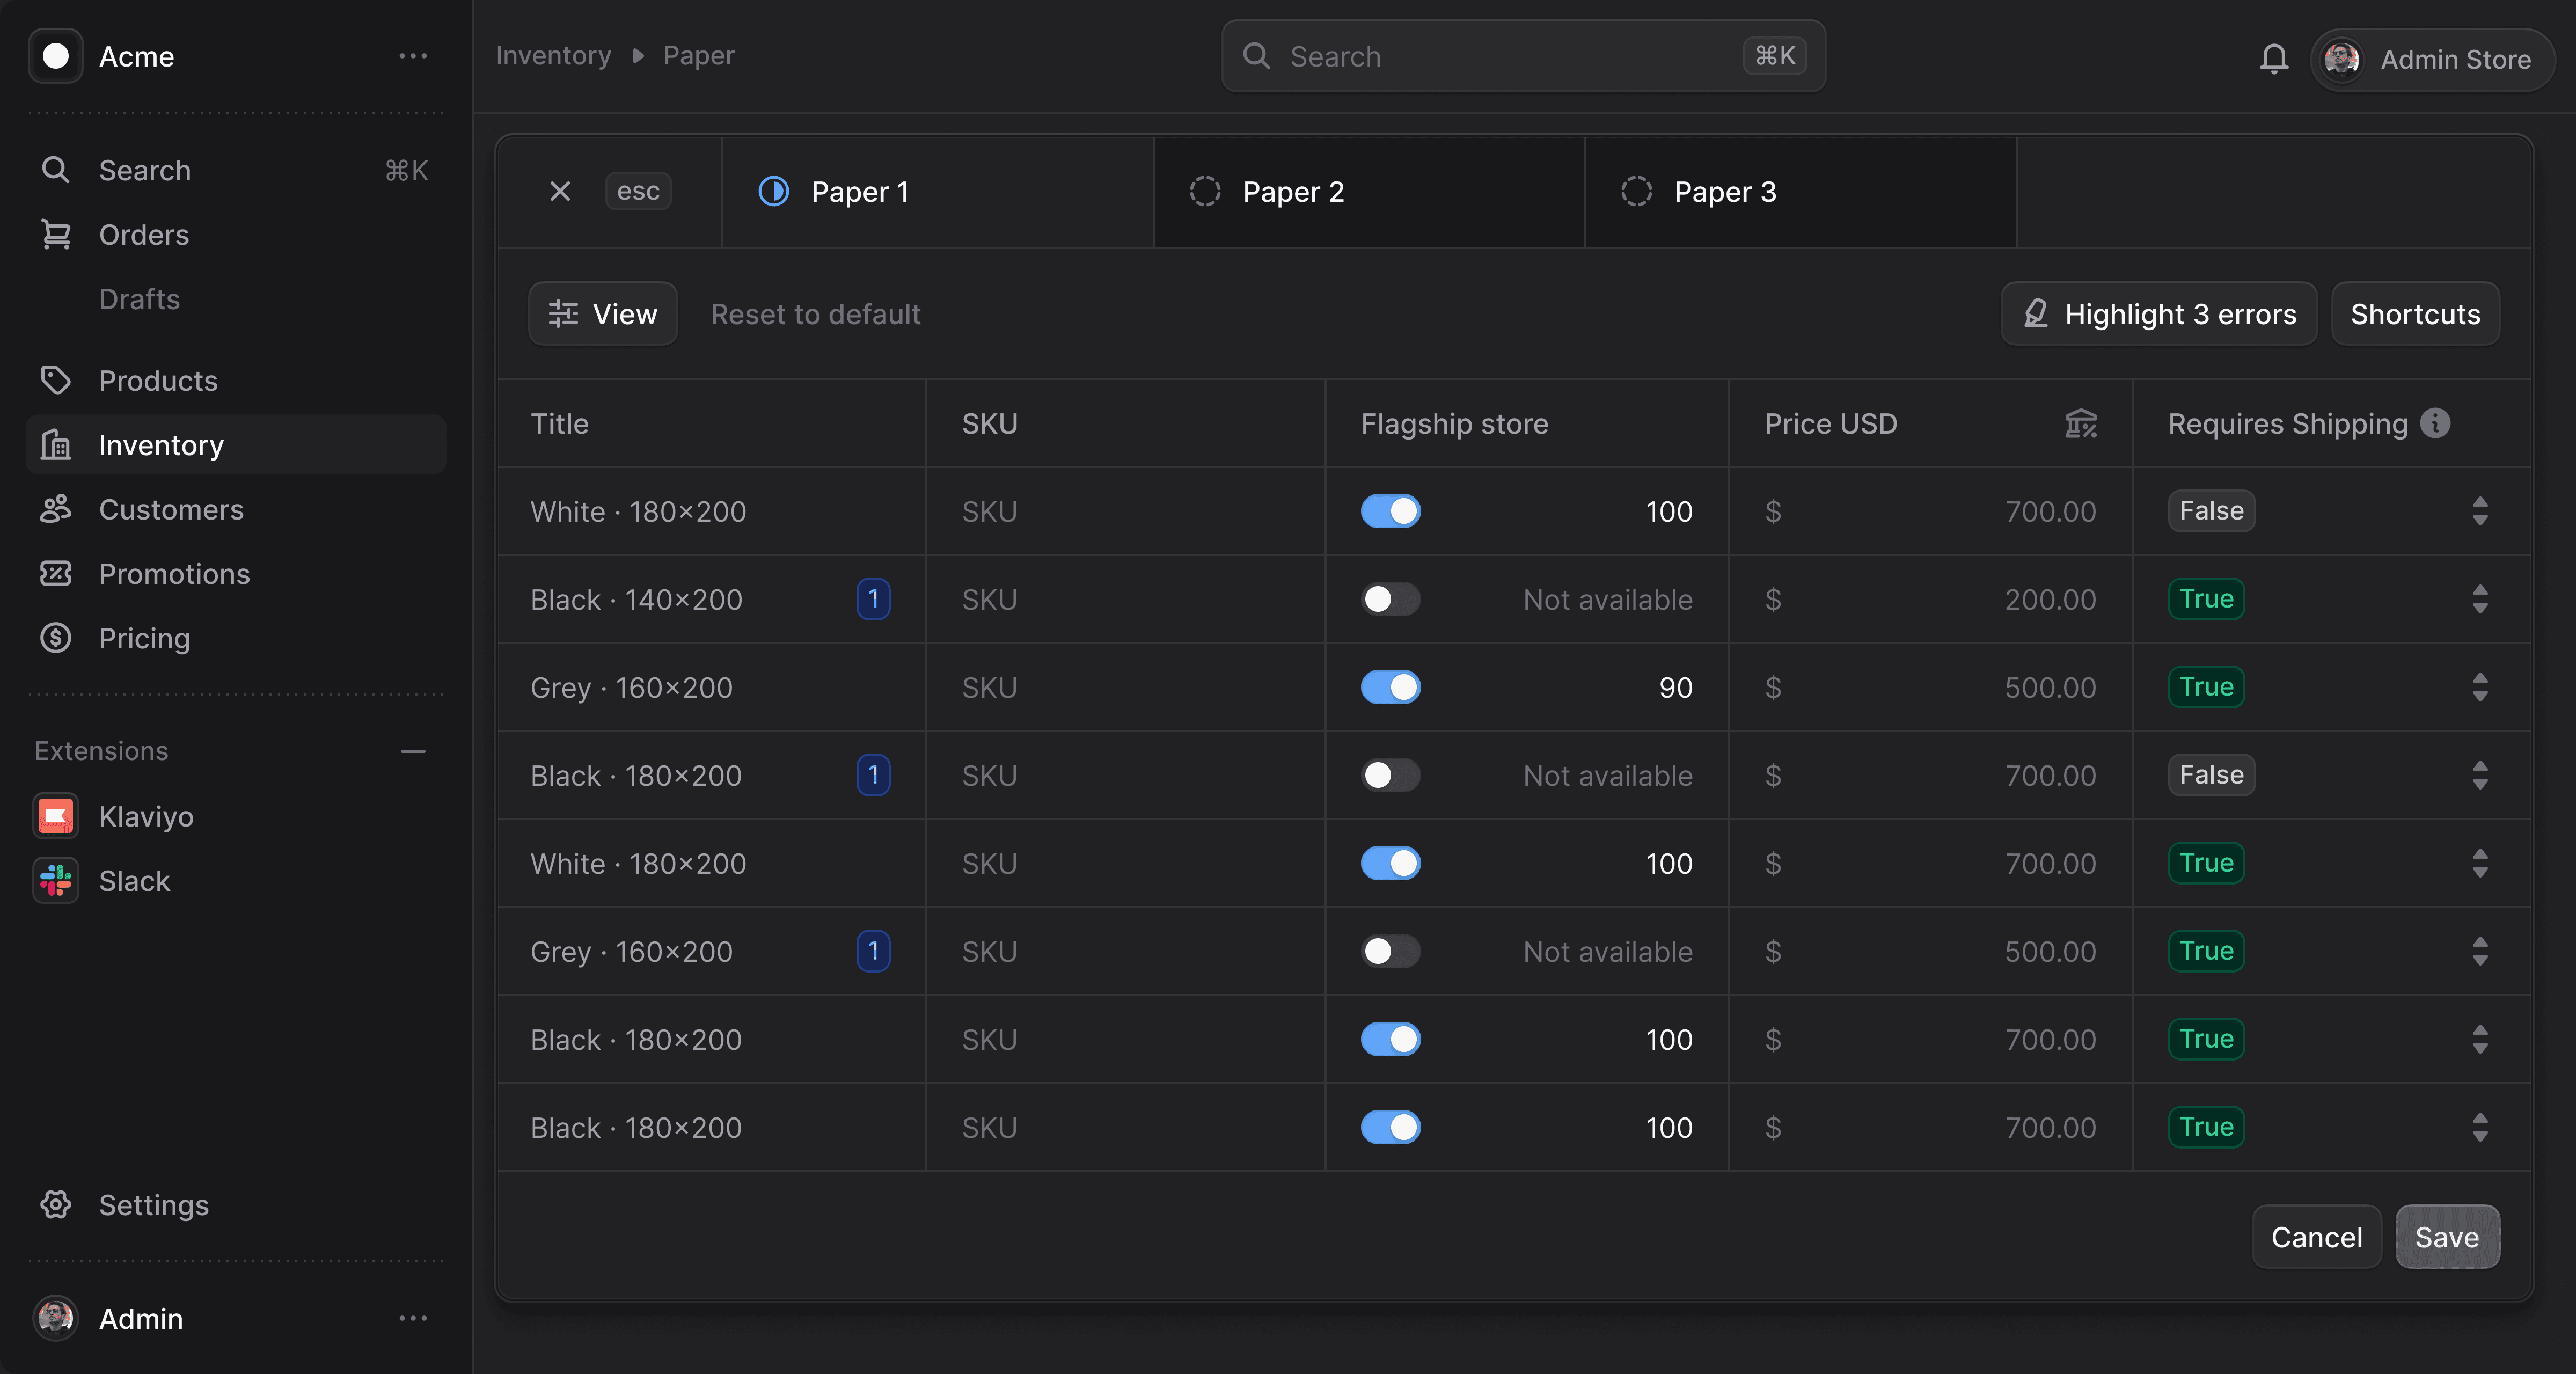The image size is (2576, 1374).
Task: Disable Flagship store for White 180x200
Action: click(1390, 511)
